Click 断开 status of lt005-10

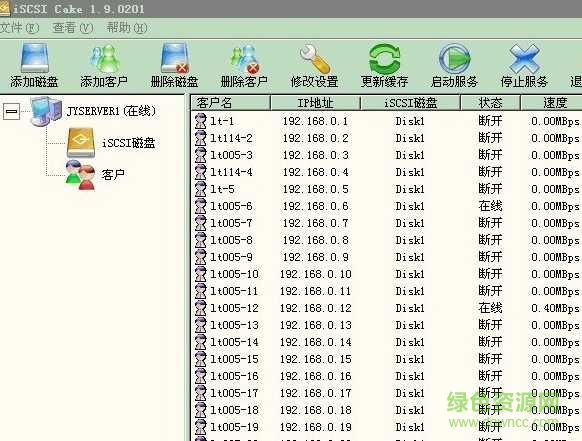[490, 274]
